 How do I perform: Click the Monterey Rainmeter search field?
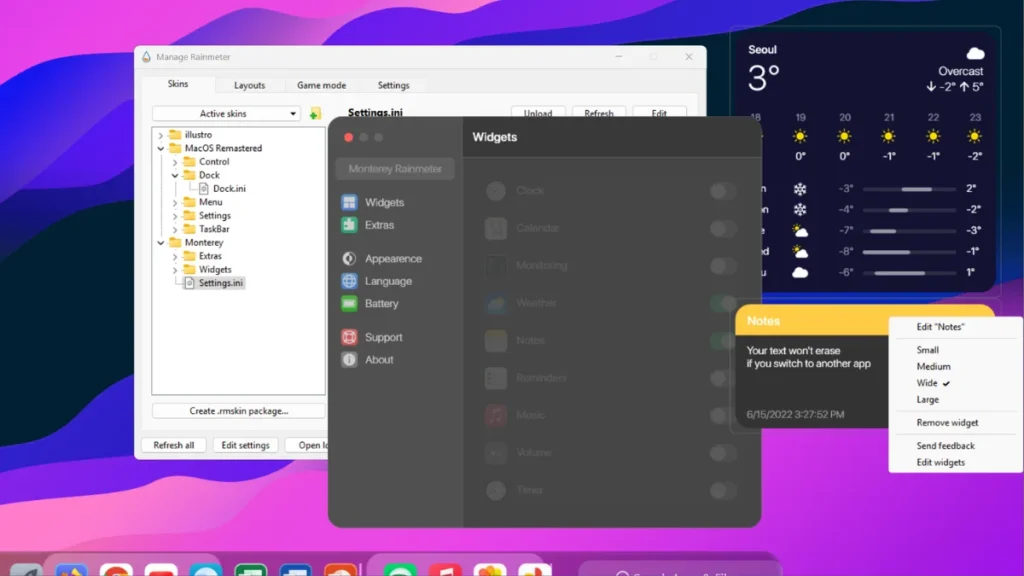(395, 168)
